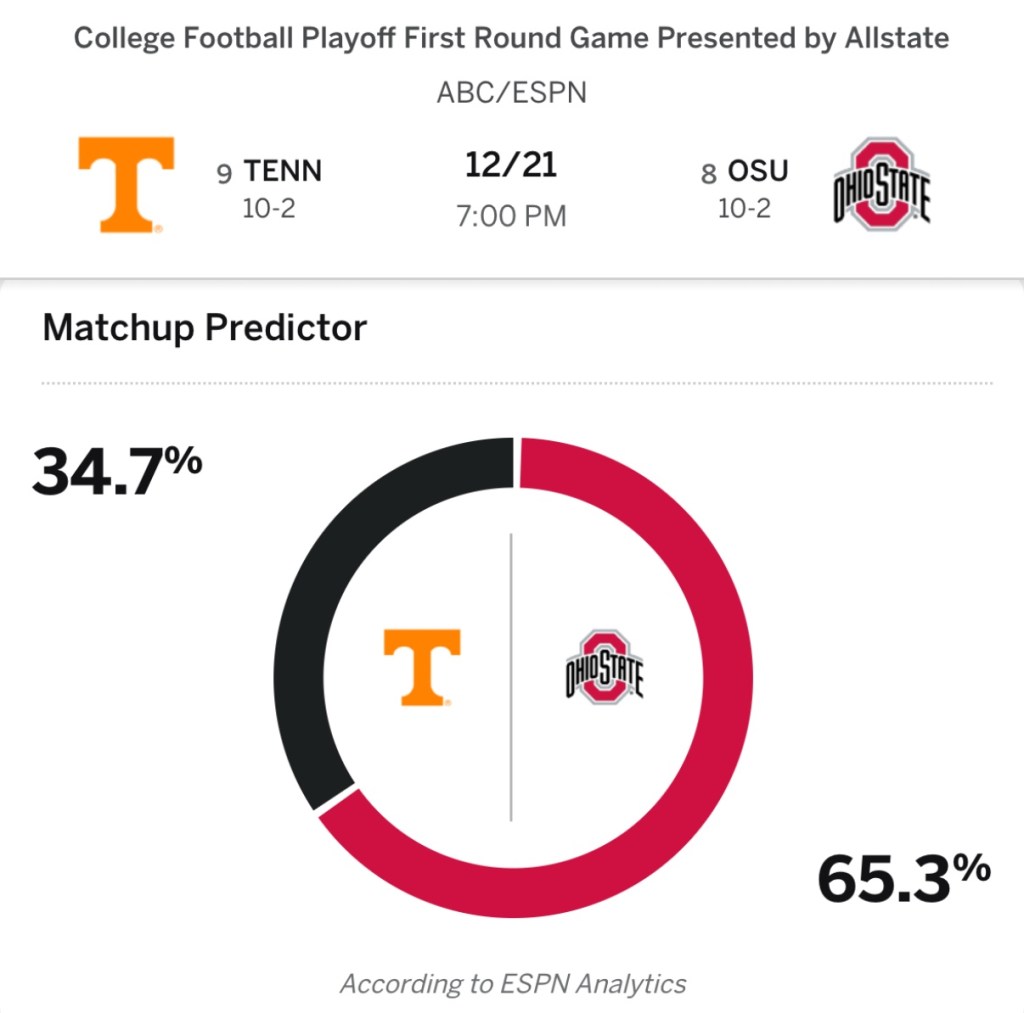Click the Ohio State logo in the game header
The image size is (1024, 1013).
coord(882,185)
